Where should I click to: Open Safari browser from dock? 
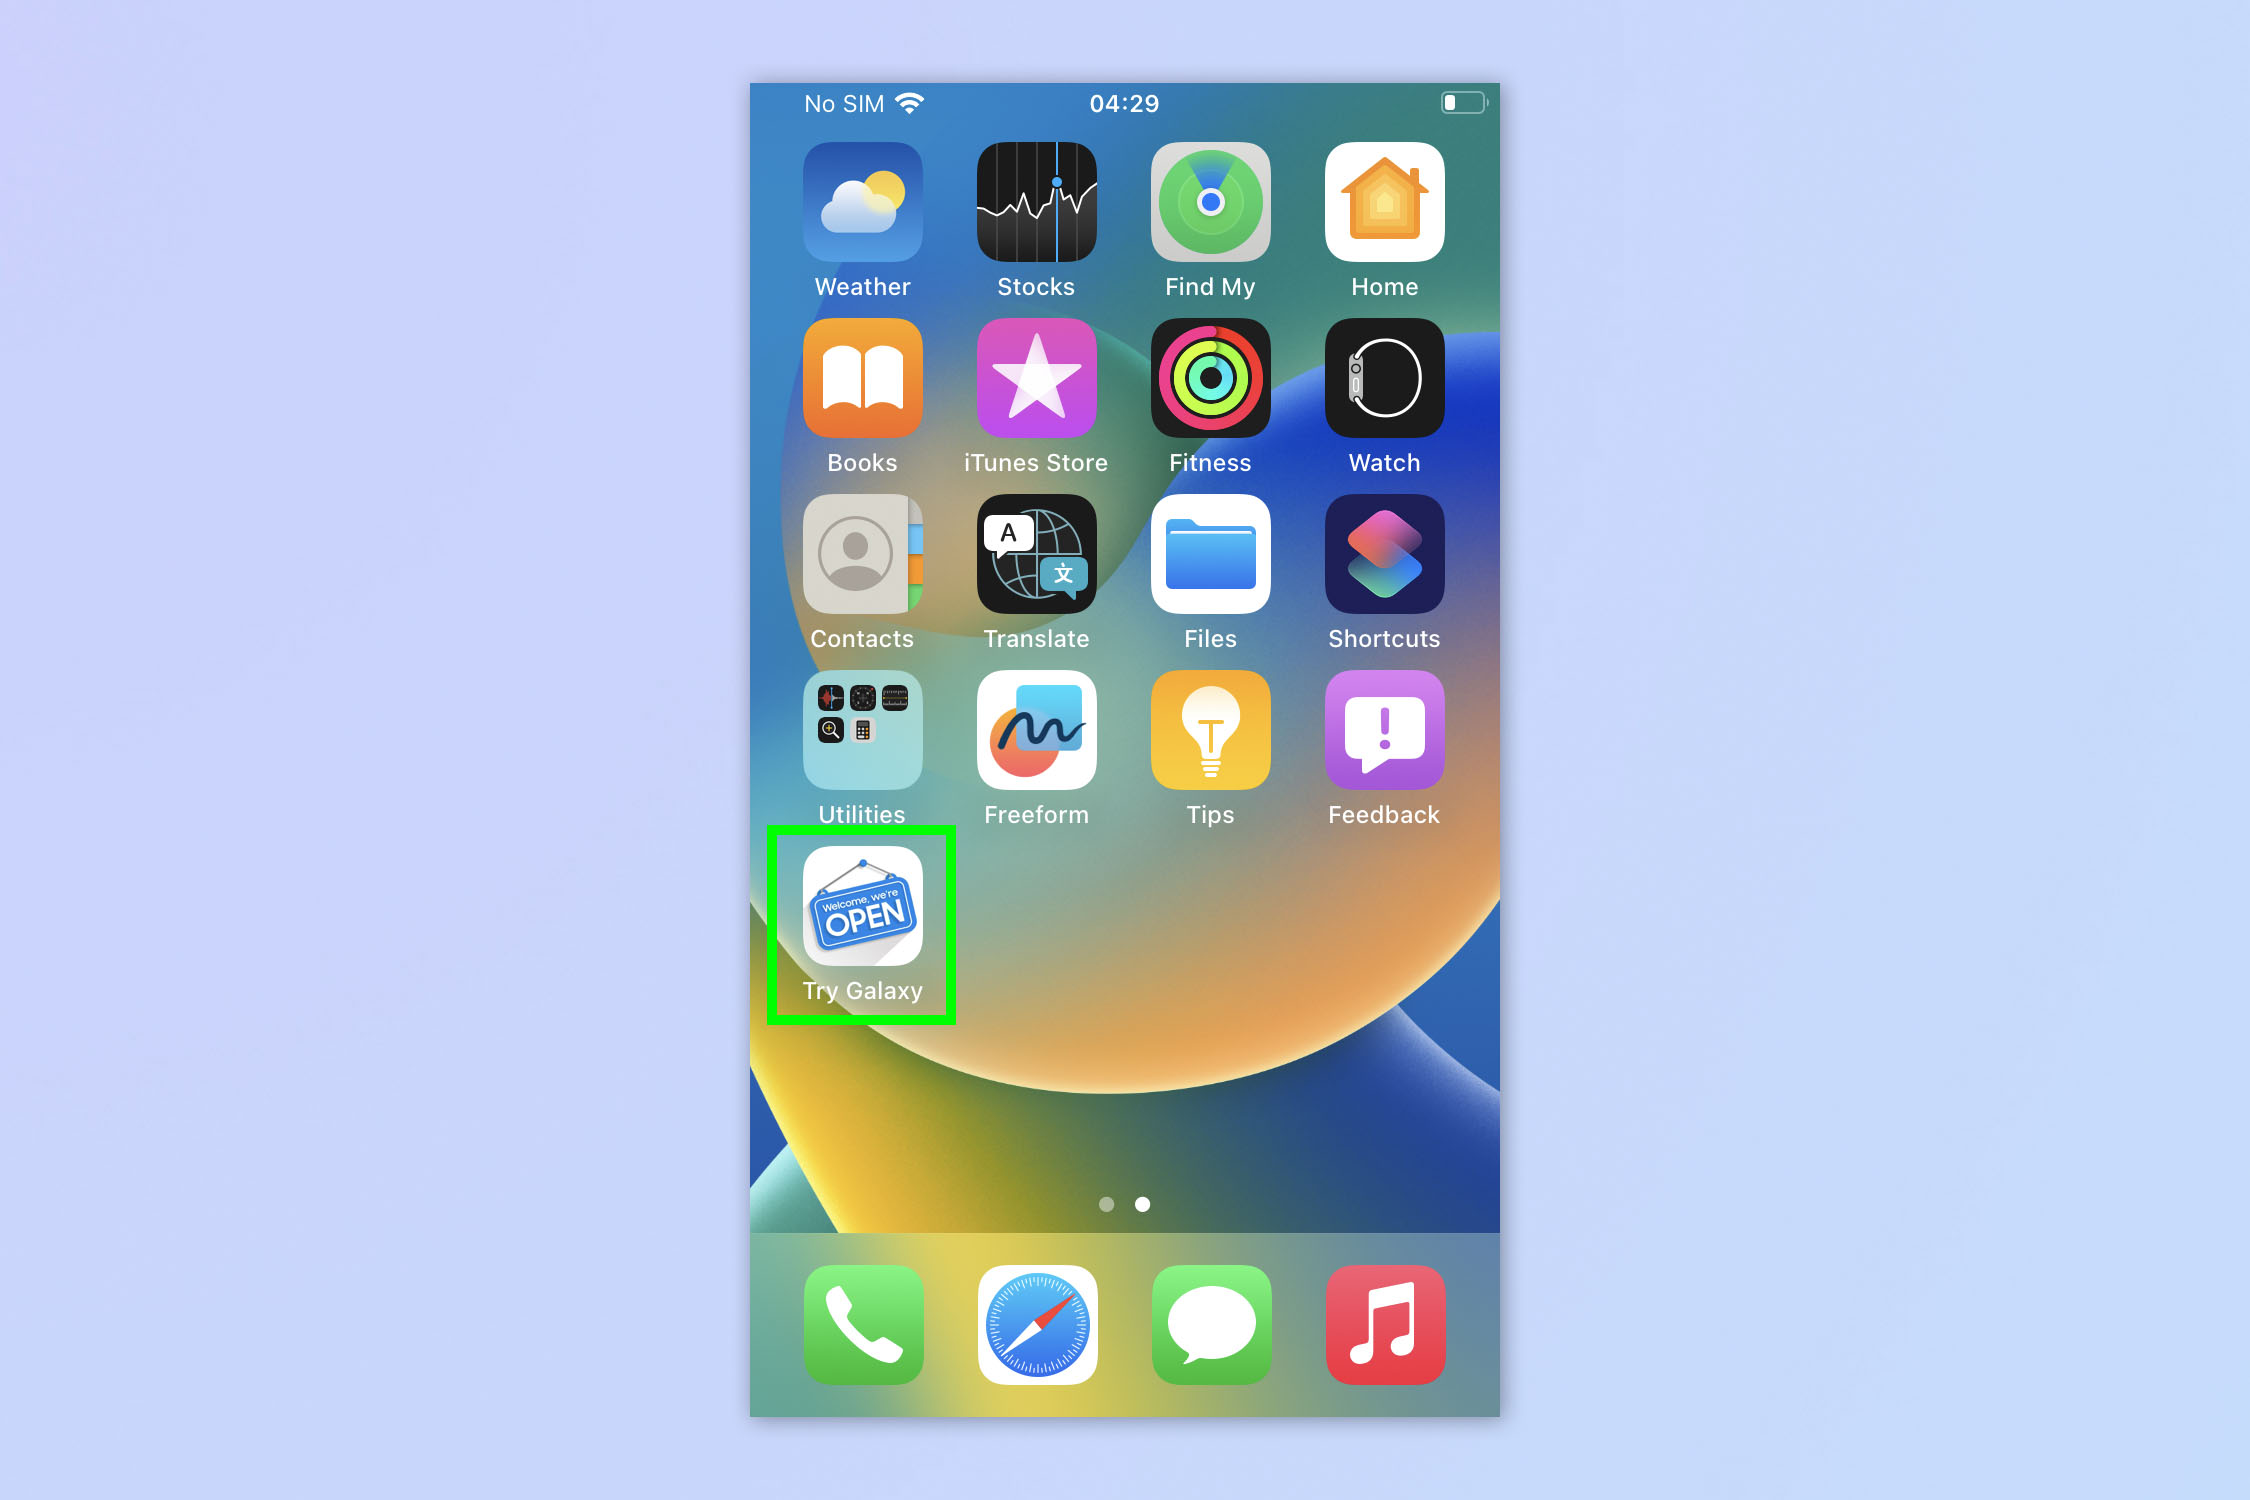pos(1036,1333)
